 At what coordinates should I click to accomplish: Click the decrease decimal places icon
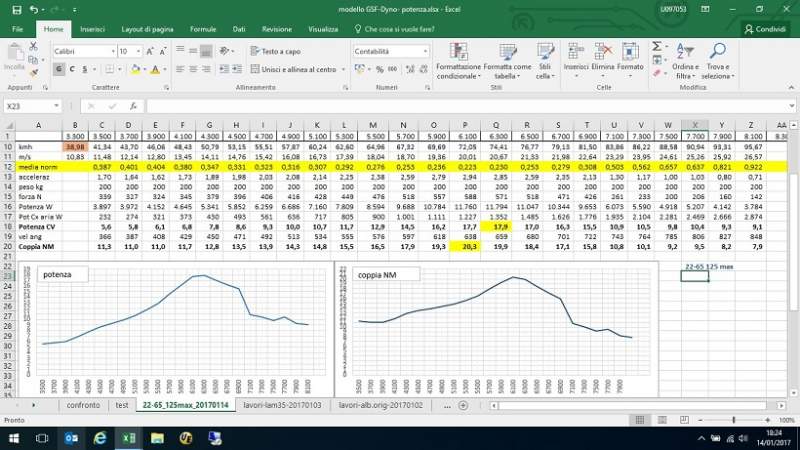[423, 69]
